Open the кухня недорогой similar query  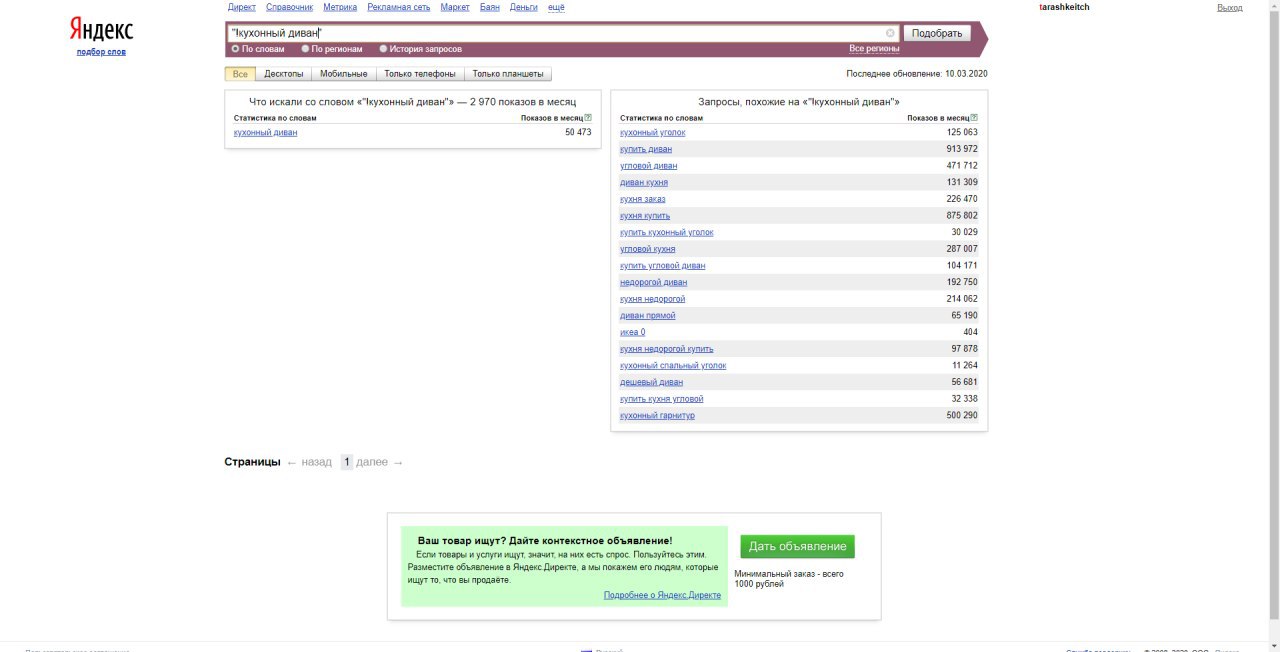point(653,299)
